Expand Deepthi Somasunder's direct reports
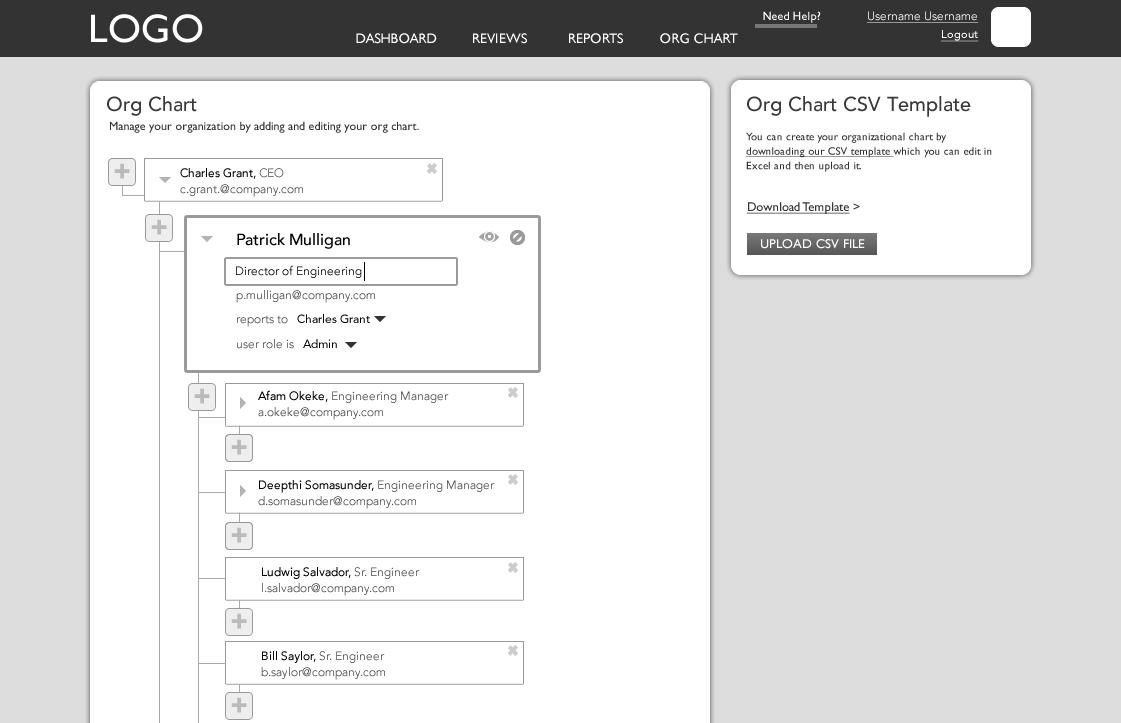Image resolution: width=1121 pixels, height=723 pixels. click(242, 491)
